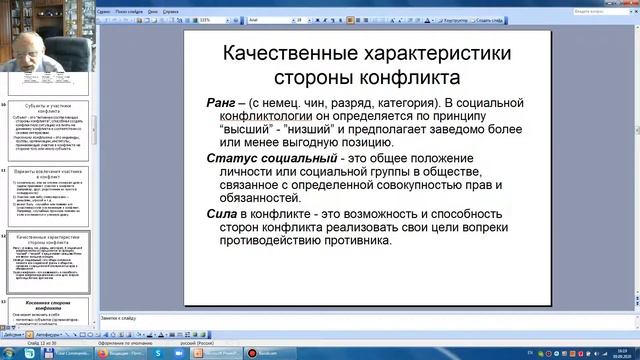Open the Окно menu
Viewport: 640px width, 360px height.
click(x=153, y=11)
